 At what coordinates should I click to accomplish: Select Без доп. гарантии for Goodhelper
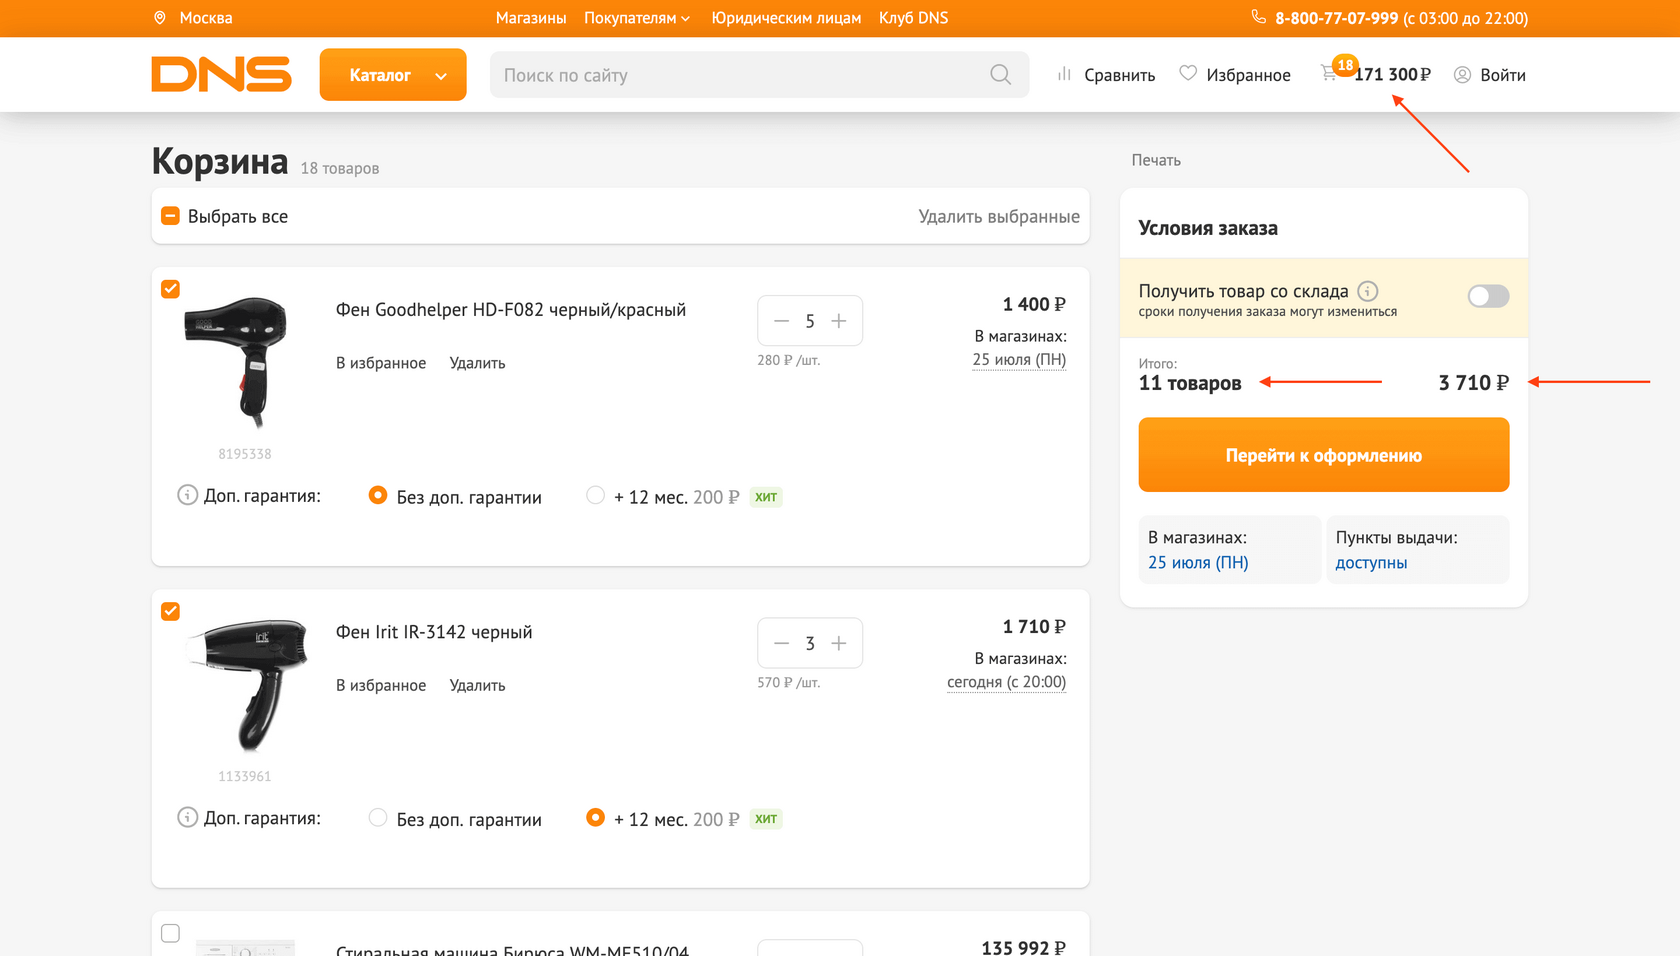(x=377, y=495)
